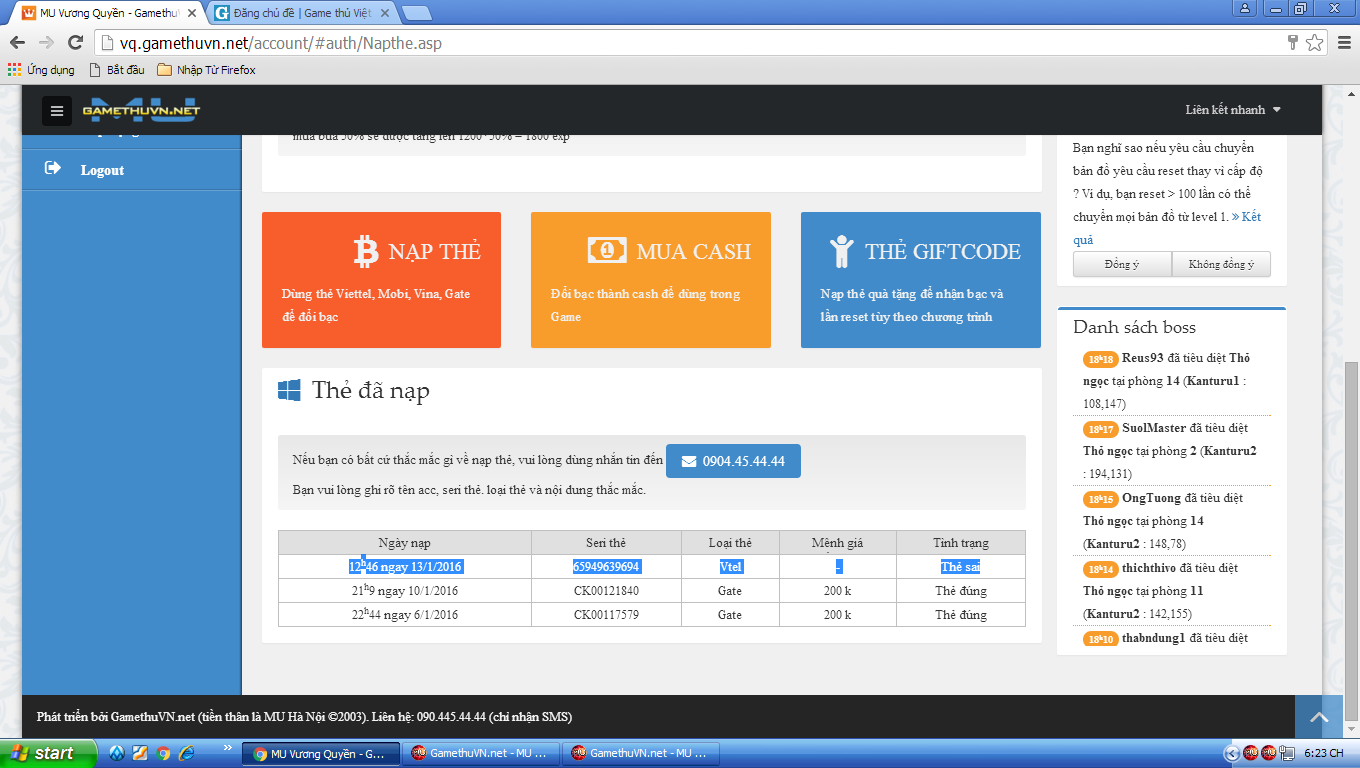Reload the page with the refresh icon

(75, 43)
